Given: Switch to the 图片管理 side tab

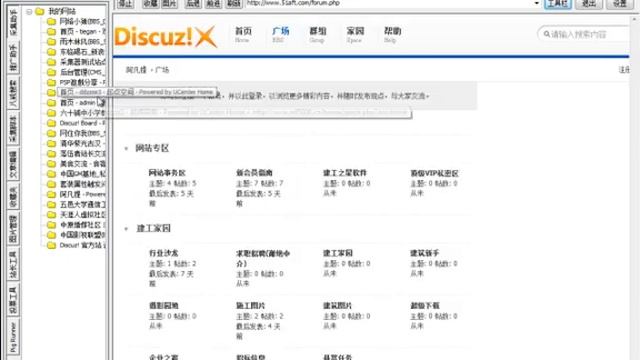Looking at the screenshot, I should click(13, 229).
